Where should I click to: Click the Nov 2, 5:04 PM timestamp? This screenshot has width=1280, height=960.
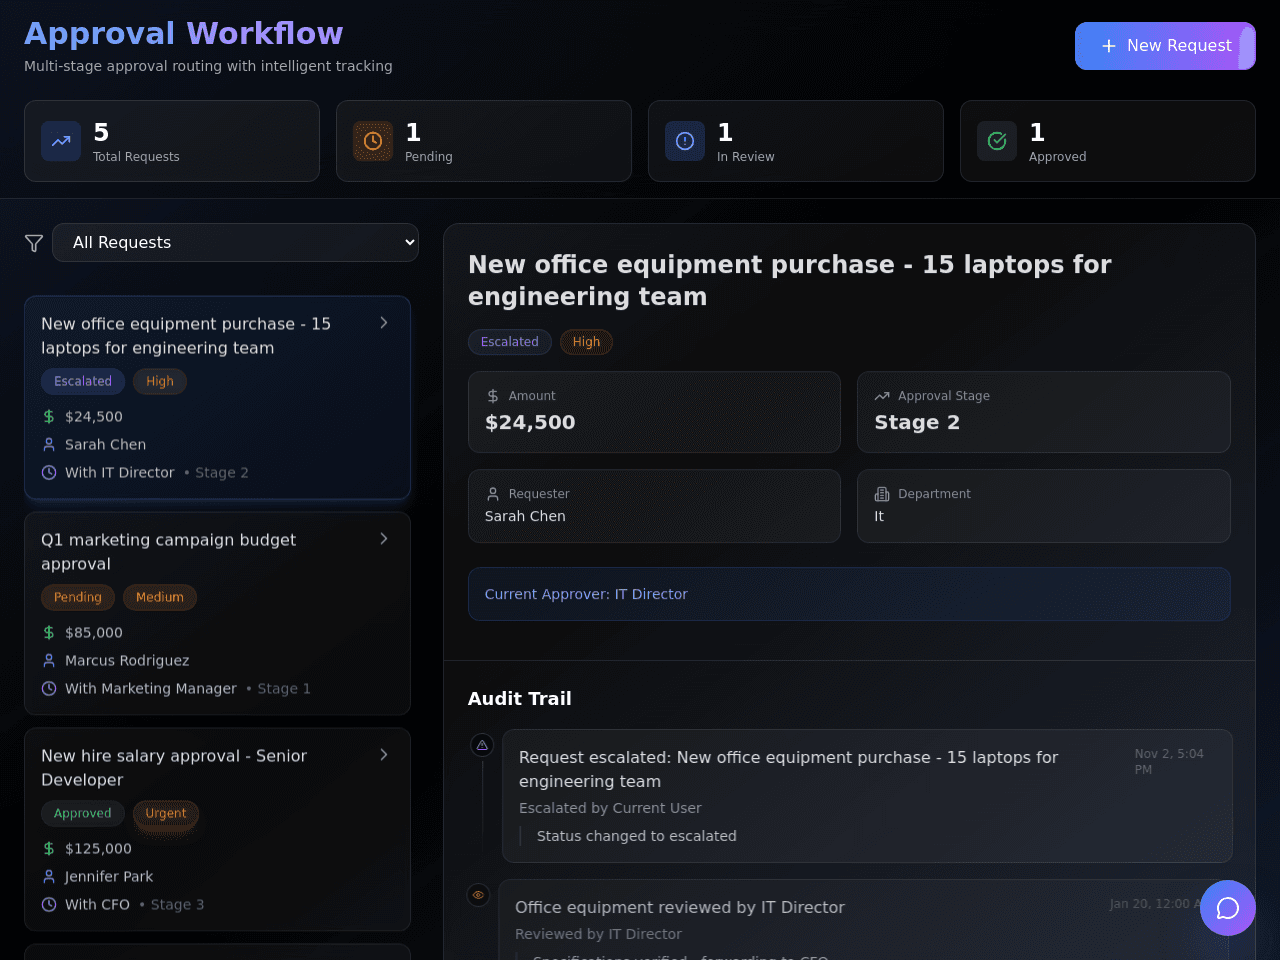click(x=1169, y=762)
